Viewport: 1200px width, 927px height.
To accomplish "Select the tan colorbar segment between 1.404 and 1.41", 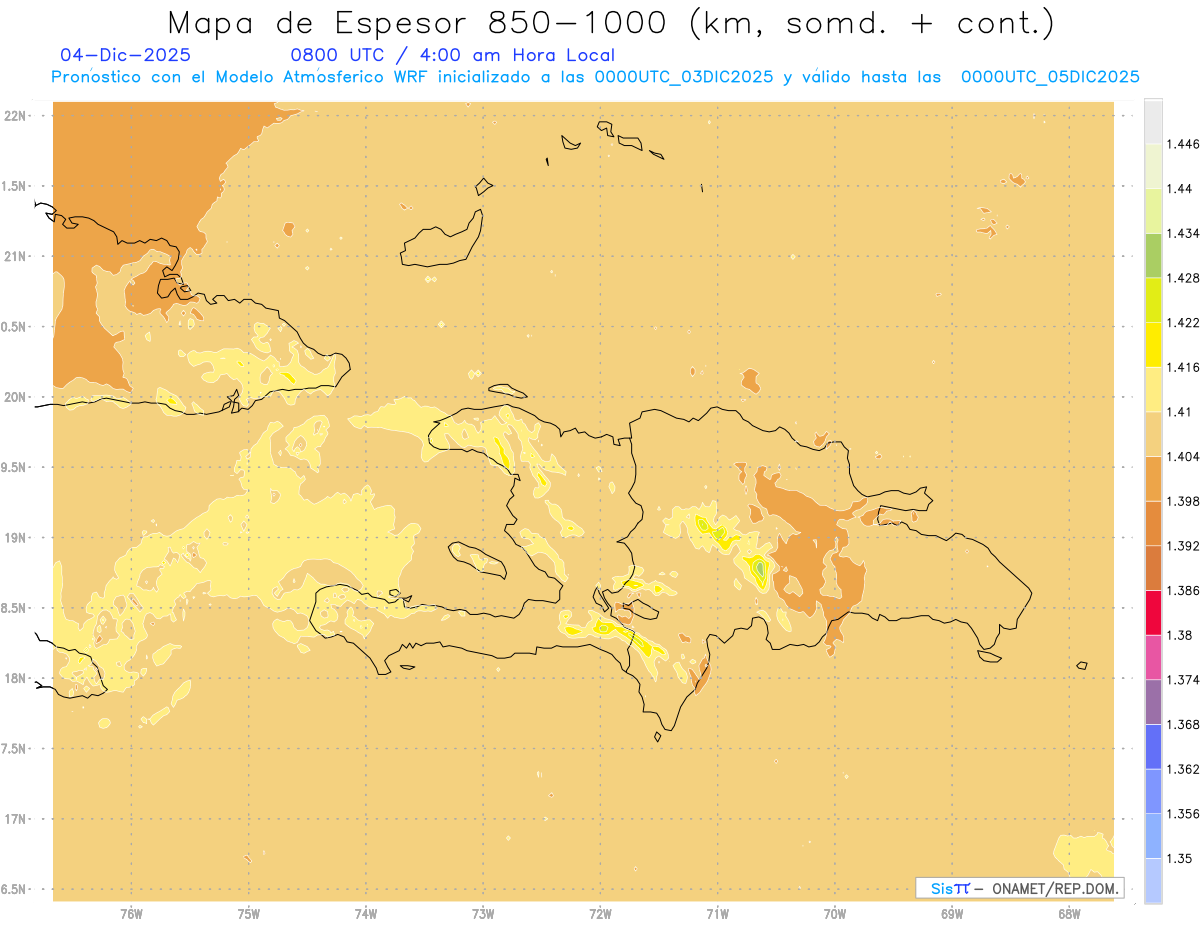I will pos(1153,434).
